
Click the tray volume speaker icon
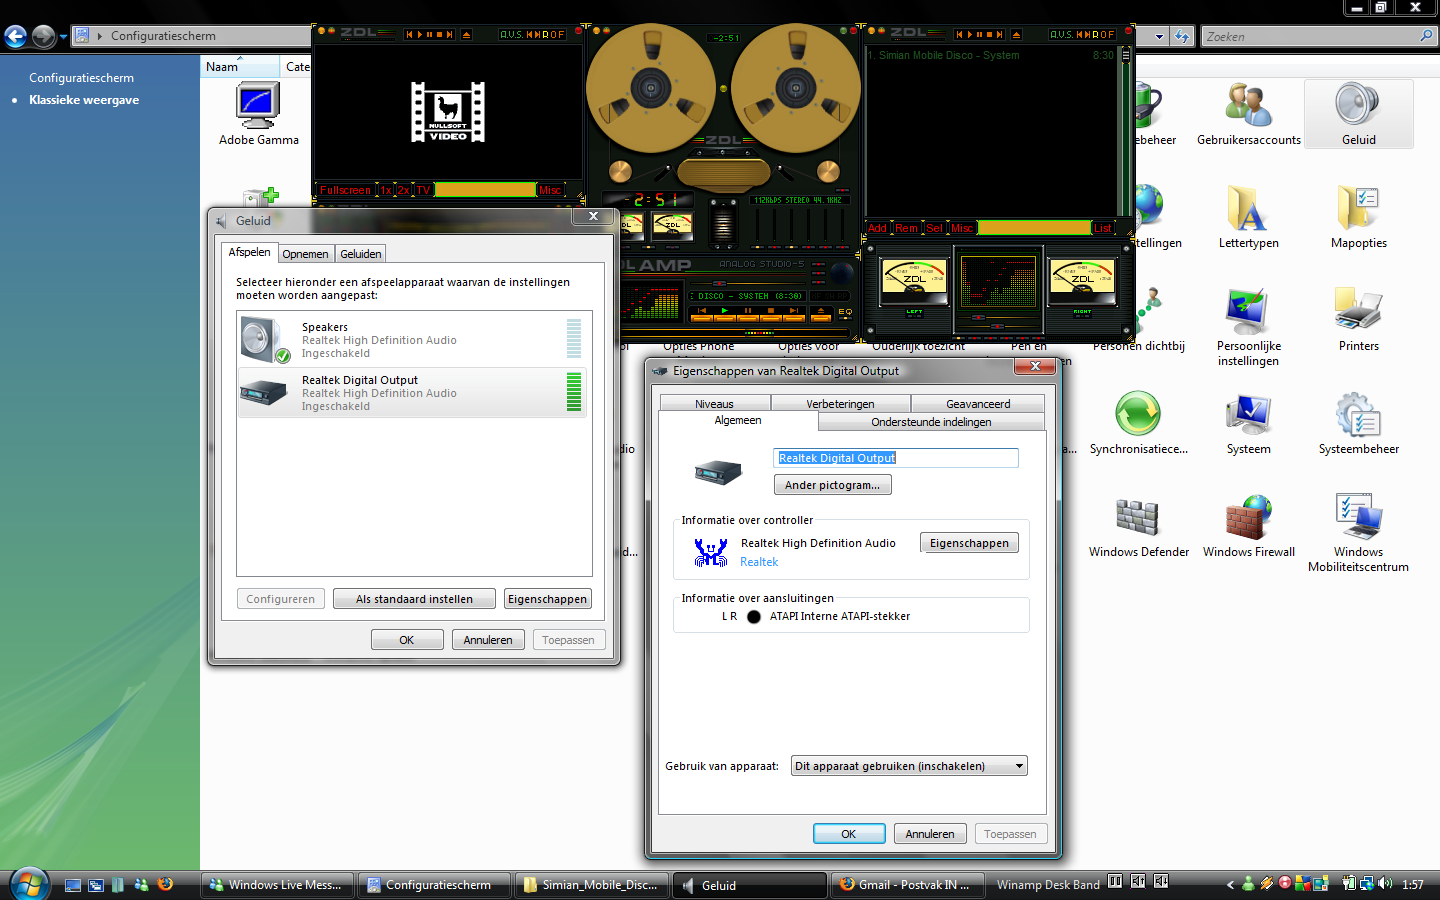tap(1385, 884)
